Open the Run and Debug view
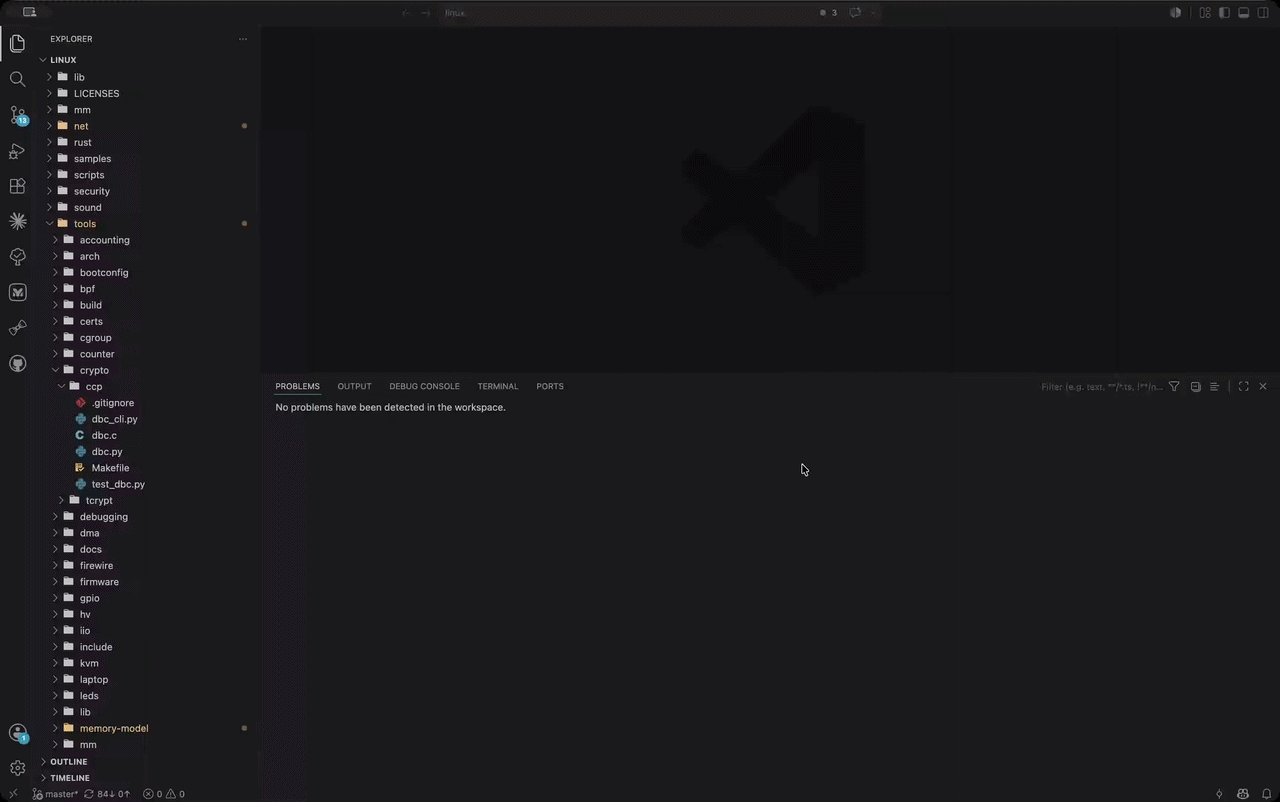1280x802 pixels. [17, 151]
